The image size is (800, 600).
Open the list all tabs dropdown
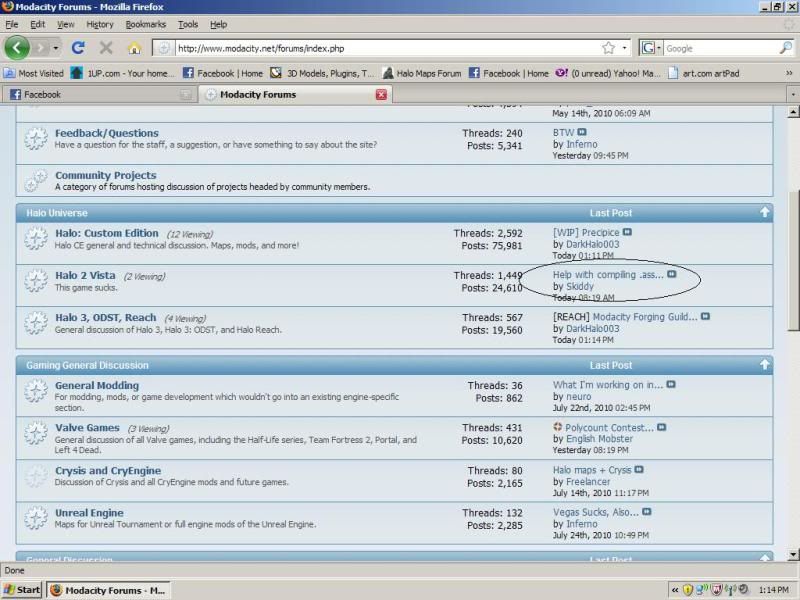pos(793,95)
